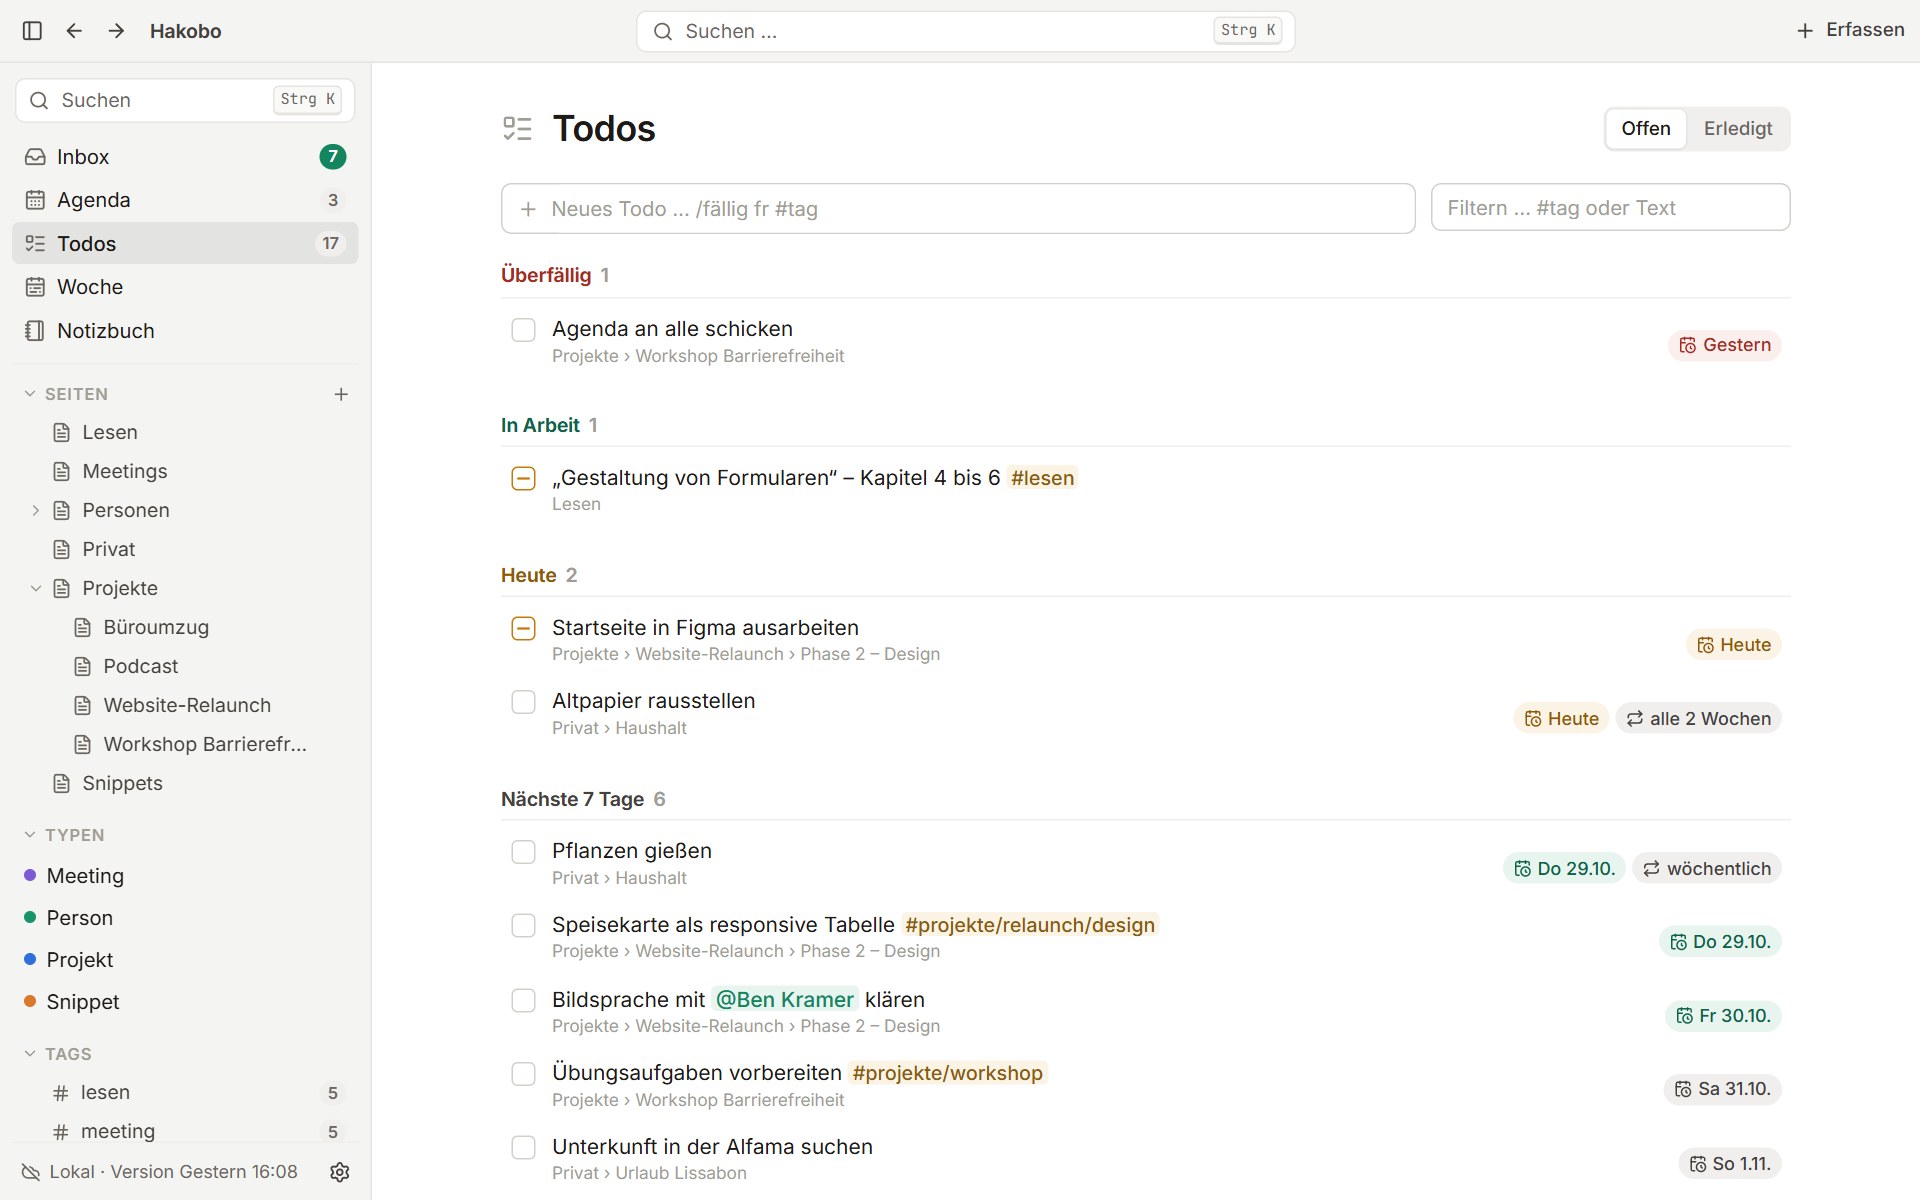Collapse the TAGS section
Viewport: 1920px width, 1200px height.
pos(30,1054)
